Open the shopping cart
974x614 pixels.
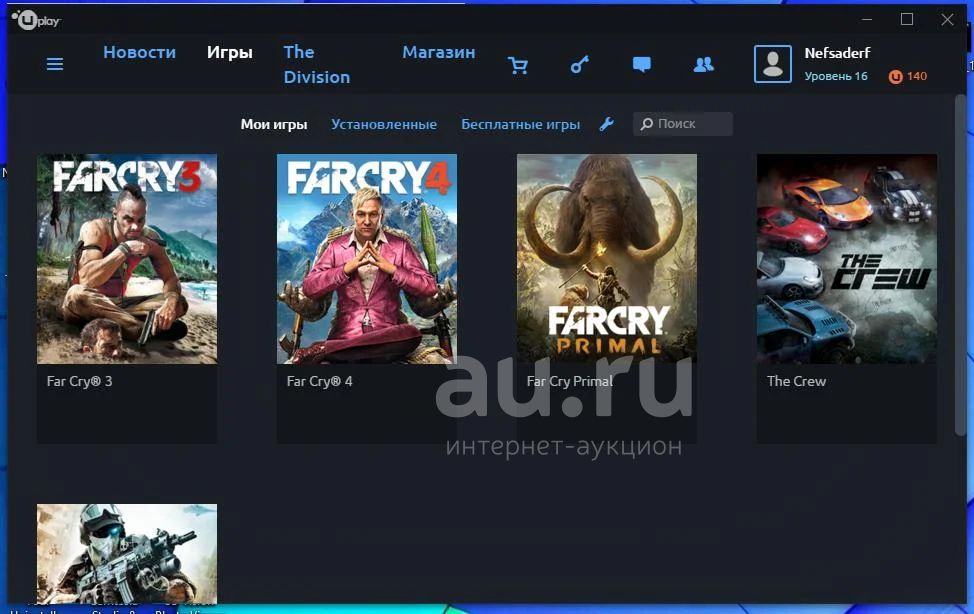point(517,65)
